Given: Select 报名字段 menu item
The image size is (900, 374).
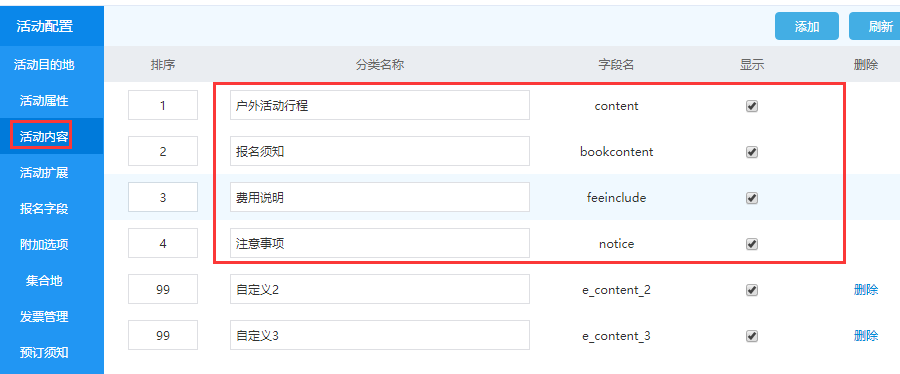Looking at the screenshot, I should [44, 209].
